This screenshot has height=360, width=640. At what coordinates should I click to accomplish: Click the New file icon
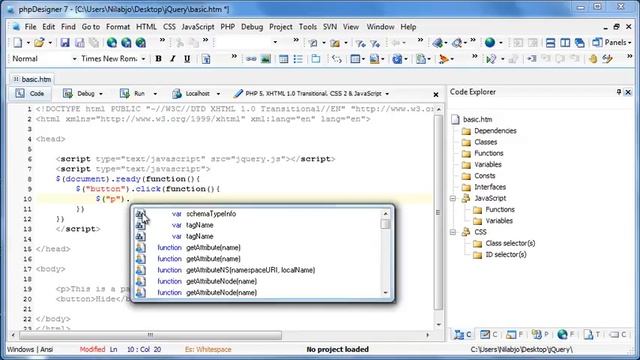(18, 42)
